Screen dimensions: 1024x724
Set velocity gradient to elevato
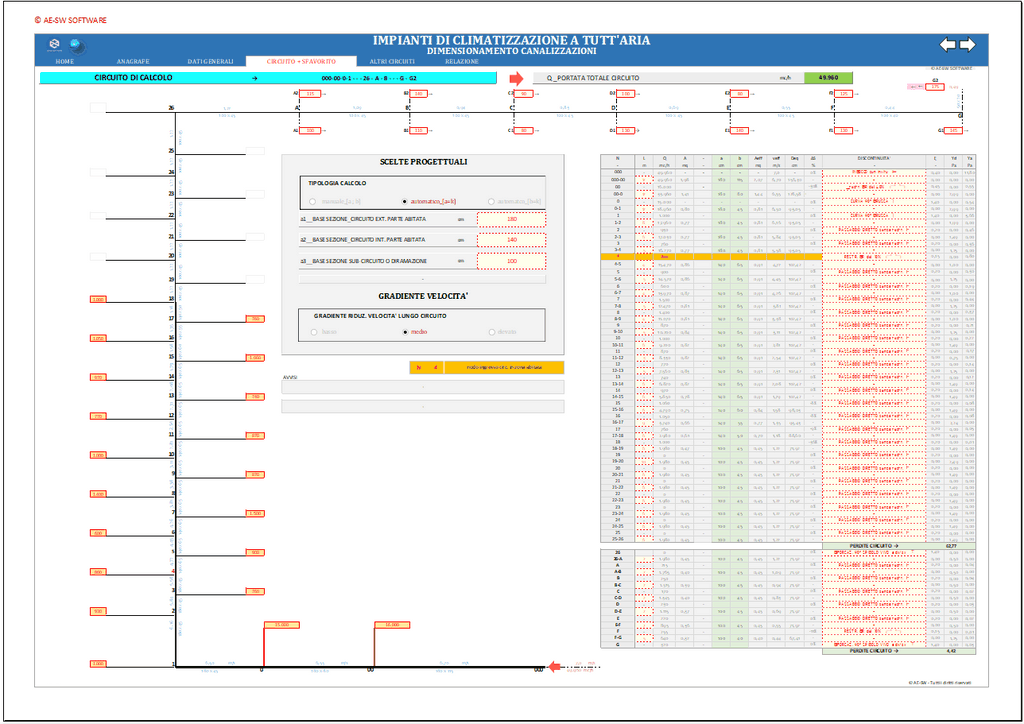pyautogui.click(x=492, y=331)
